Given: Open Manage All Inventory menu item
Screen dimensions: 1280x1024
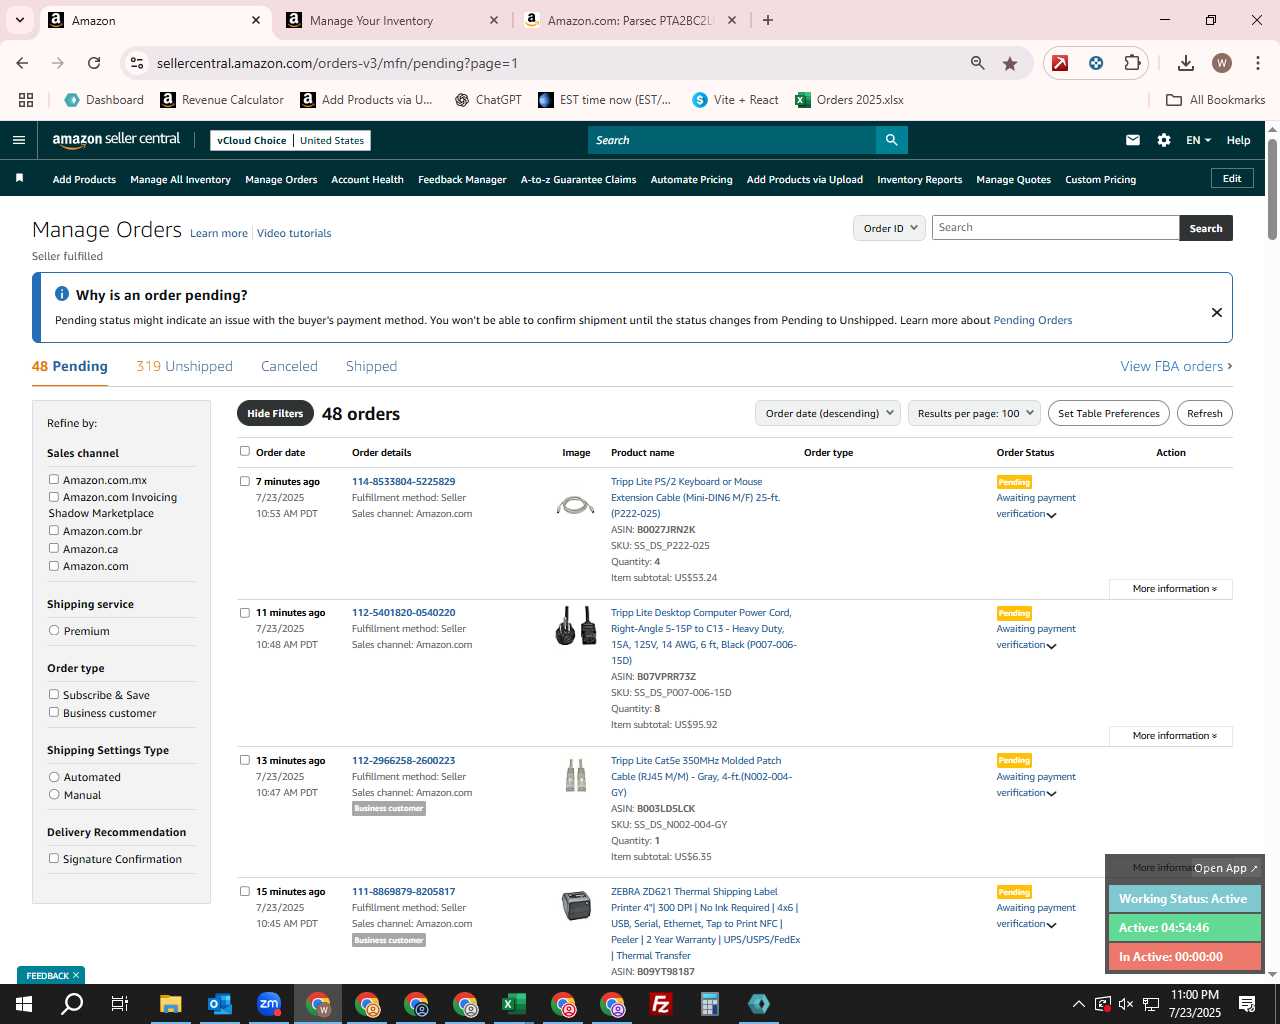Looking at the screenshot, I should coord(180,180).
